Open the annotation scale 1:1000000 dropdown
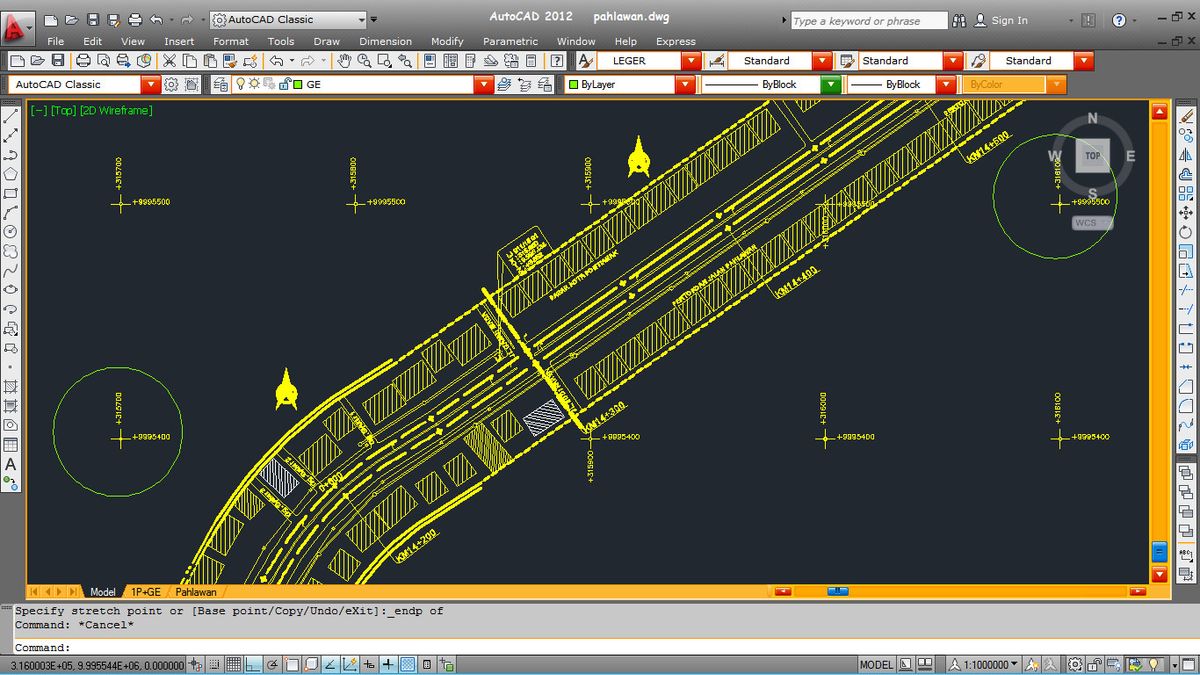Screen dimensions: 1200x675 [984, 665]
